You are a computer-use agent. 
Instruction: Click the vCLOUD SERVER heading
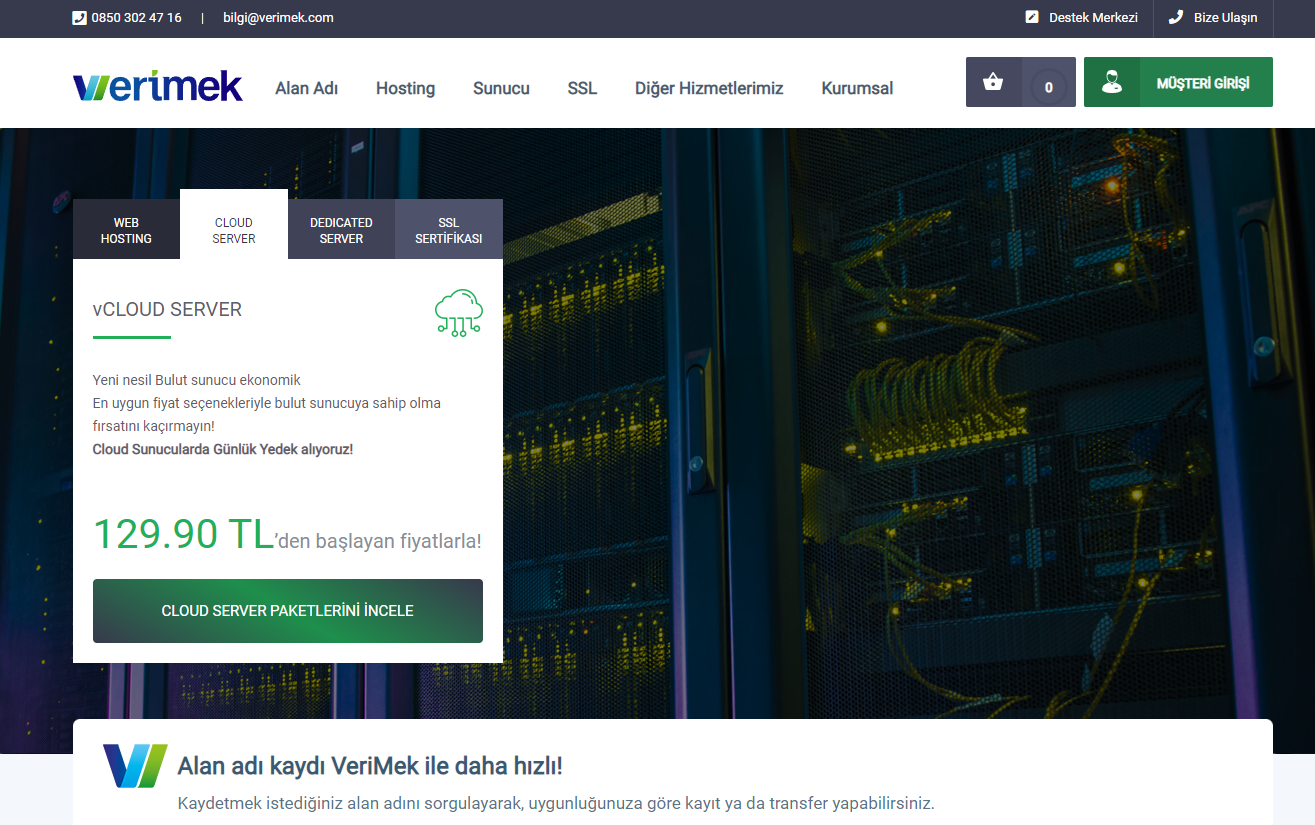point(167,310)
